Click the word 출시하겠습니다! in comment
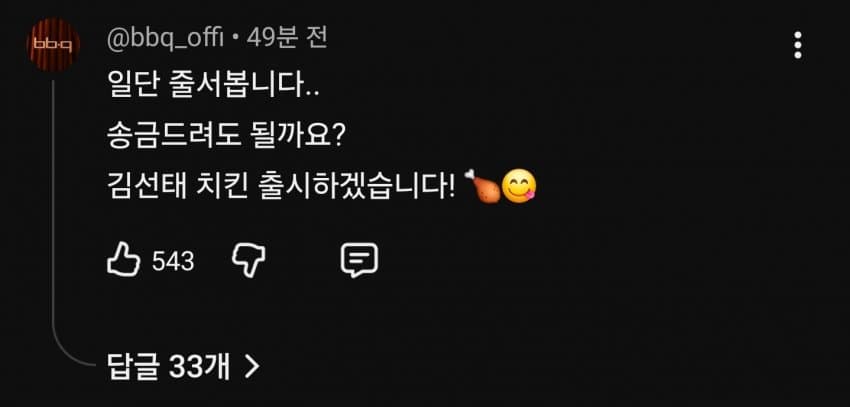Image resolution: width=850 pixels, height=407 pixels. coord(357,187)
